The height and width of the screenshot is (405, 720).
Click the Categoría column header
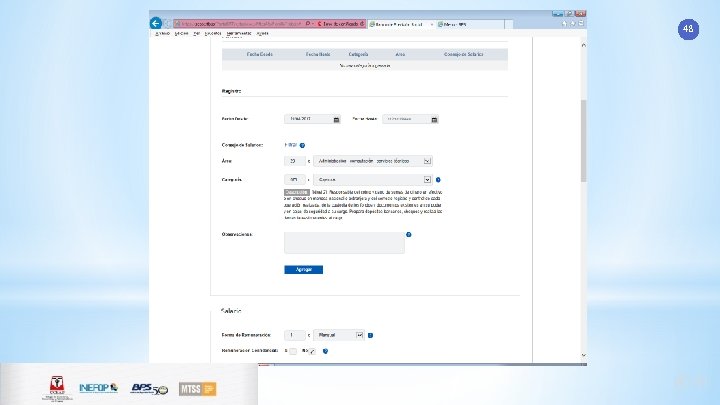pyautogui.click(x=358, y=54)
